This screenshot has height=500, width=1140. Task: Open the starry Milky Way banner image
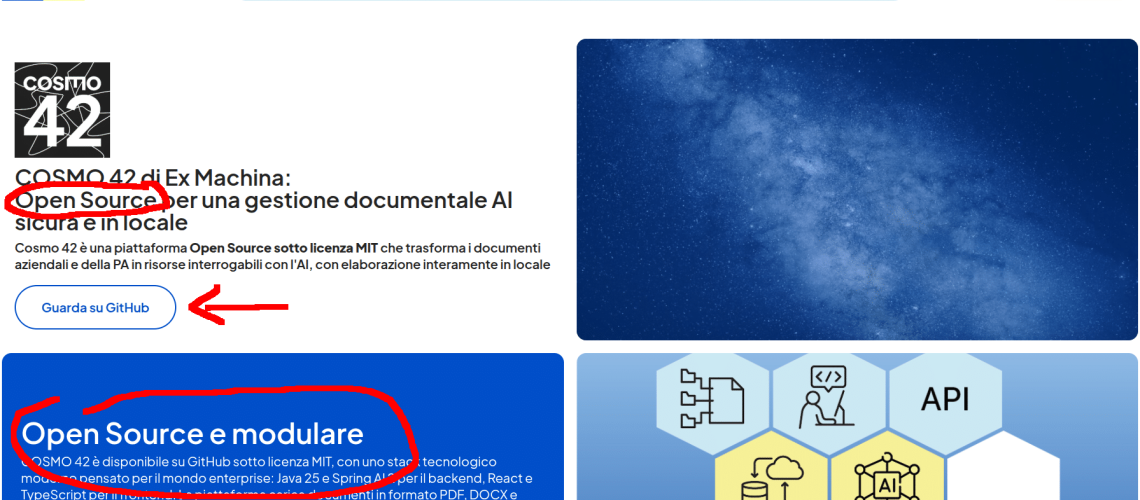[857, 190]
